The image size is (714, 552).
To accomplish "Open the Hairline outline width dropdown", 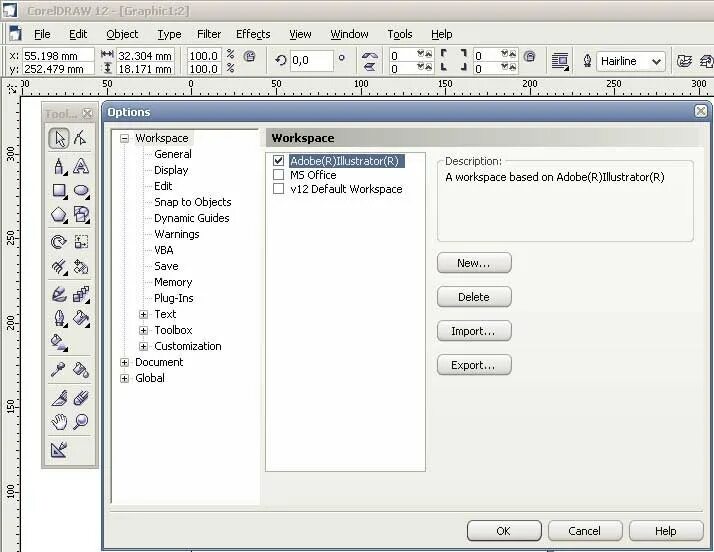I will (x=656, y=61).
